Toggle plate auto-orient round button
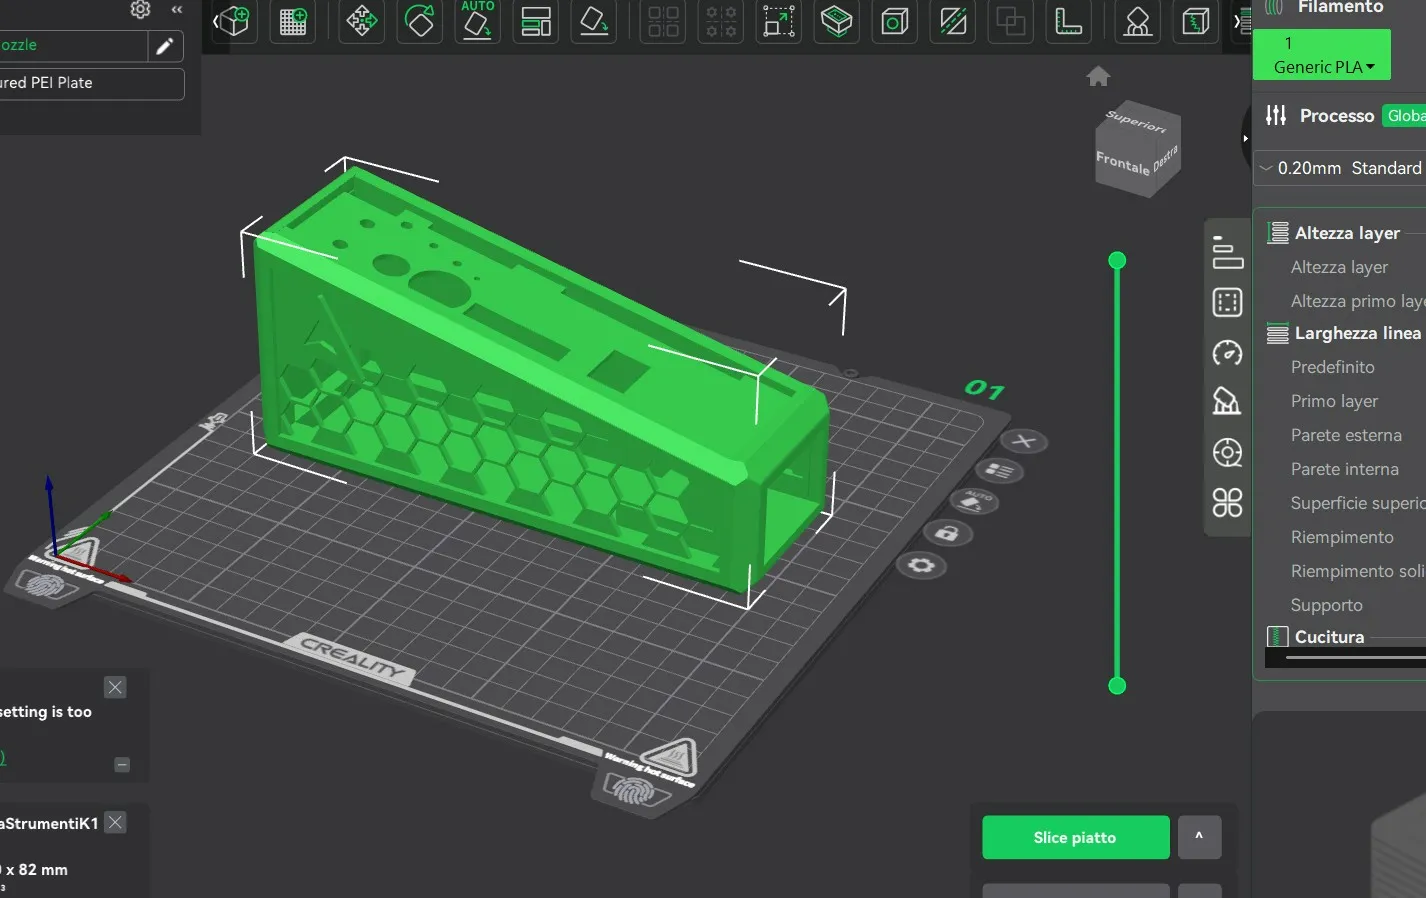1426x898 pixels. tap(974, 500)
